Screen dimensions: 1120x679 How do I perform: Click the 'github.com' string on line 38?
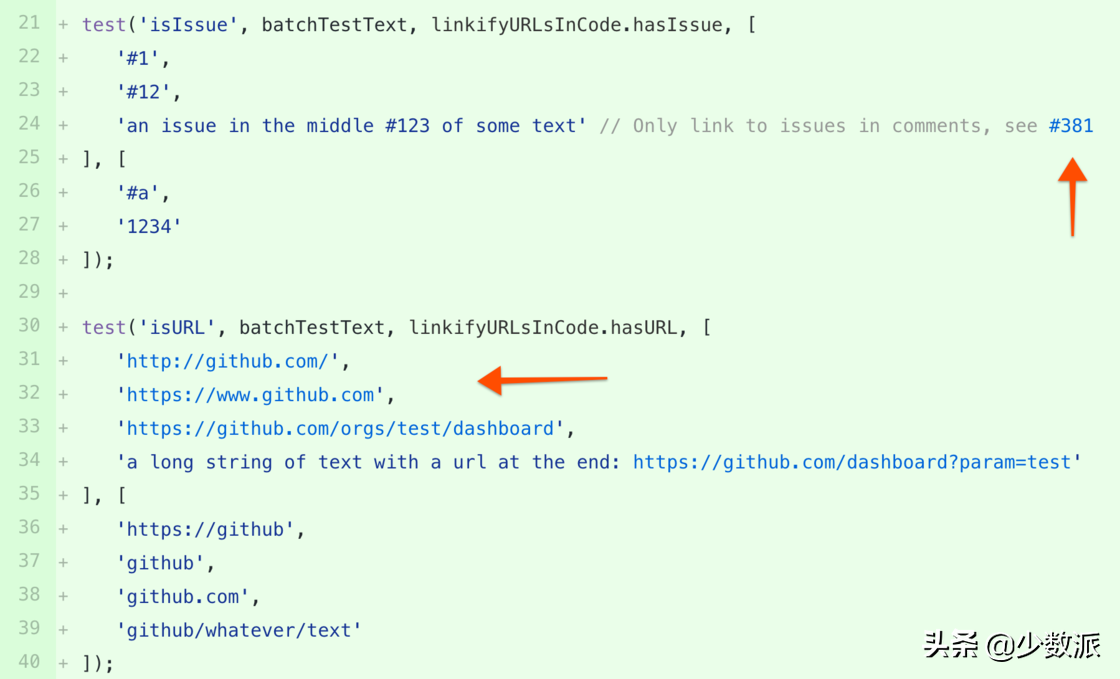coord(182,596)
